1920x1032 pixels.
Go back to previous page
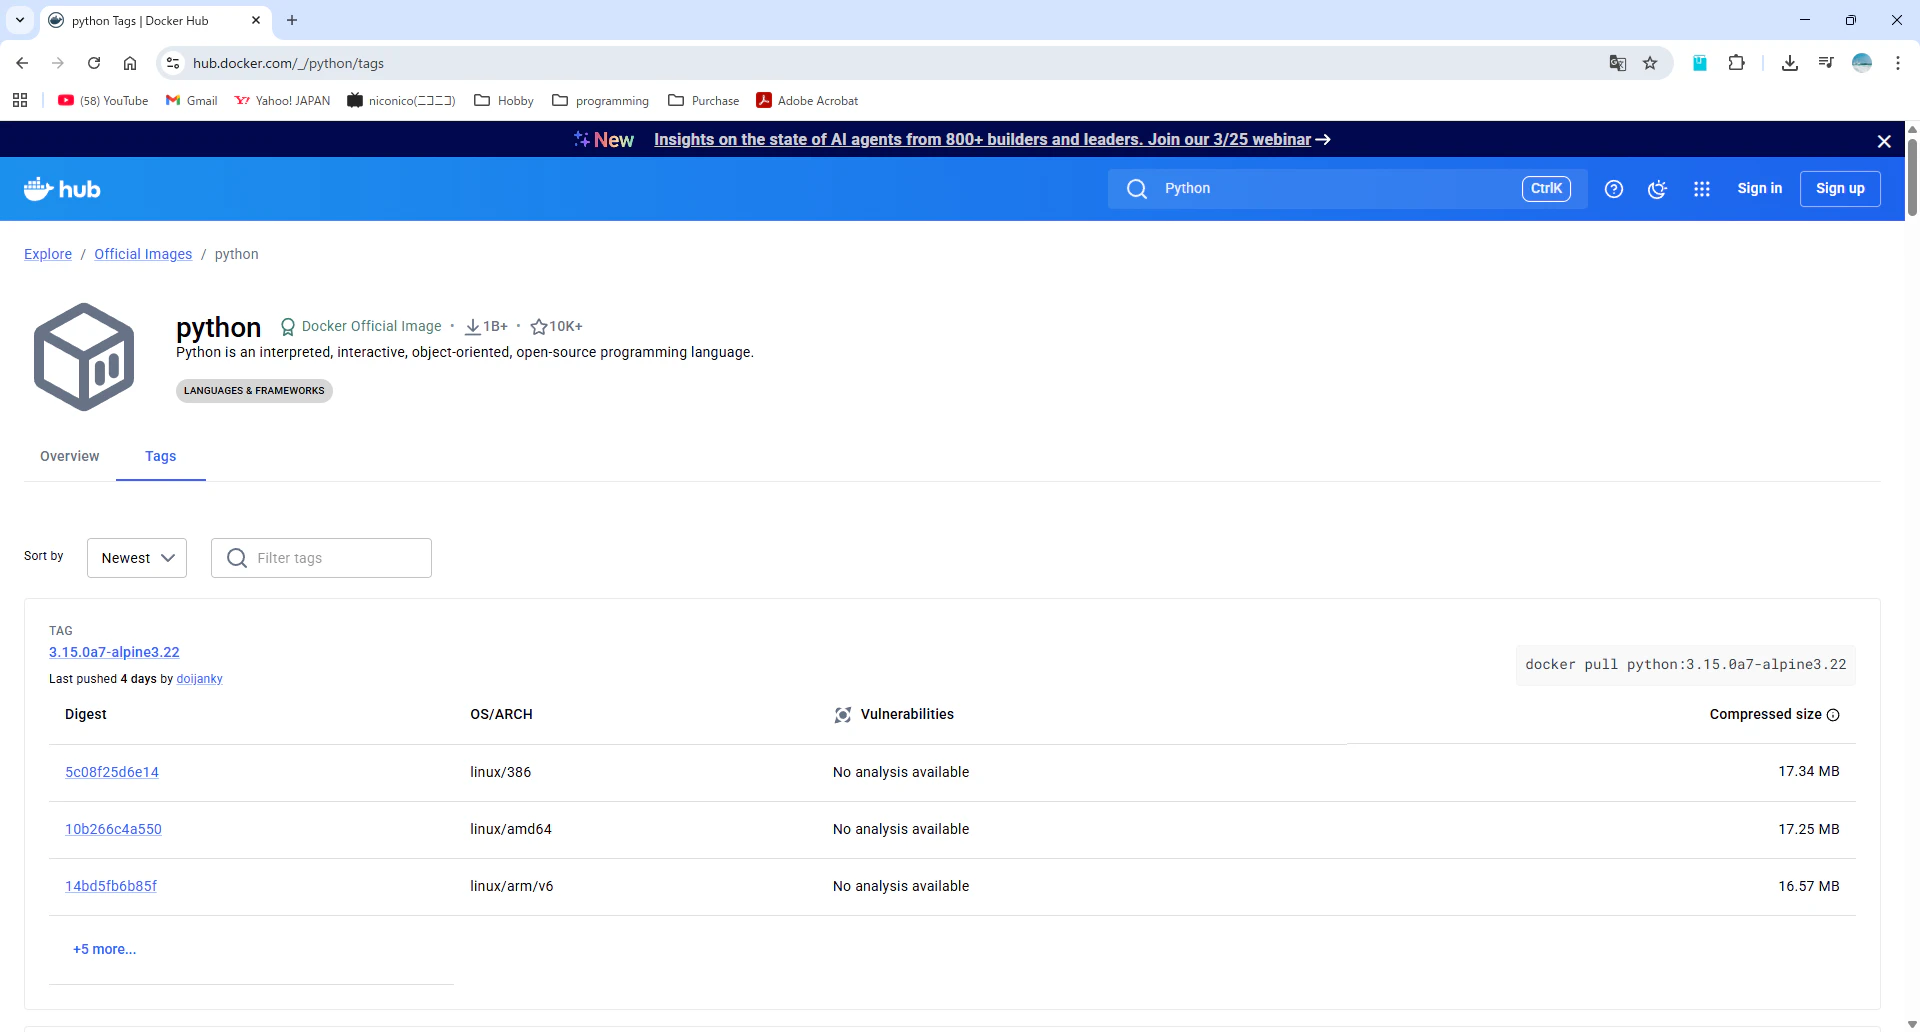coord(22,63)
